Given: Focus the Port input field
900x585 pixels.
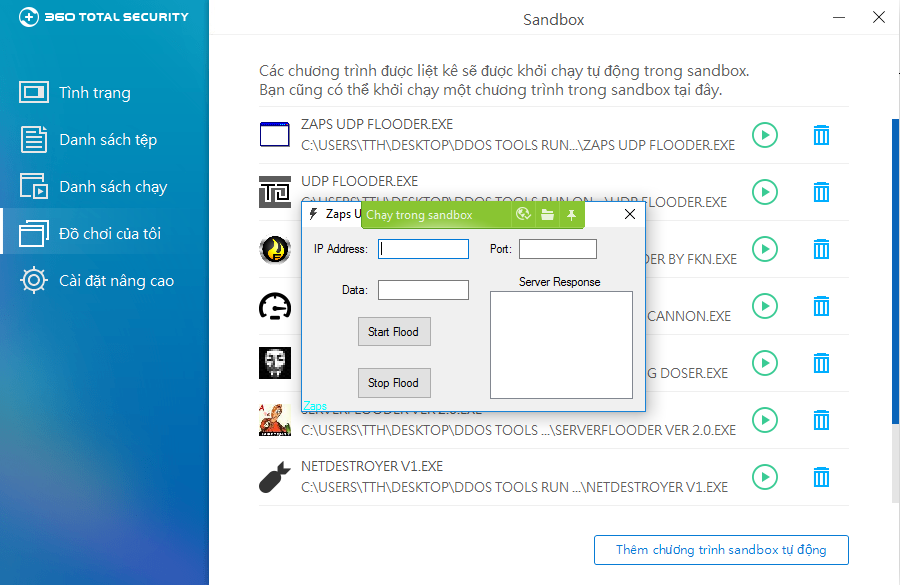Looking at the screenshot, I should [558, 249].
